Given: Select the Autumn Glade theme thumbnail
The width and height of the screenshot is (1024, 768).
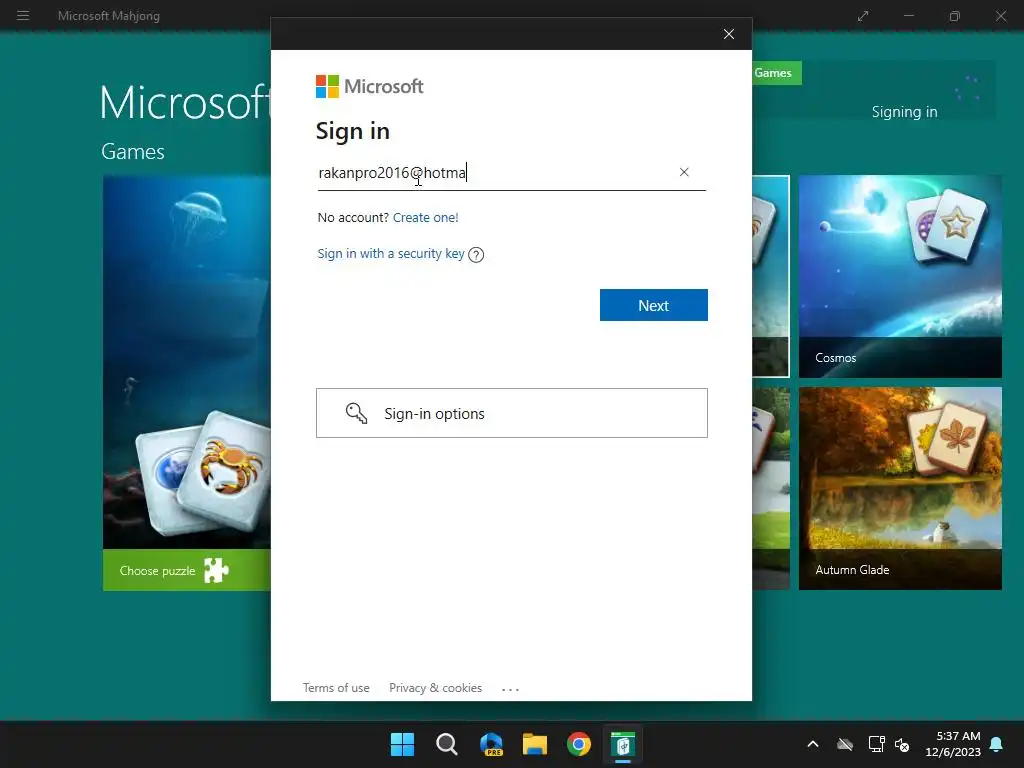Looking at the screenshot, I should [x=900, y=488].
